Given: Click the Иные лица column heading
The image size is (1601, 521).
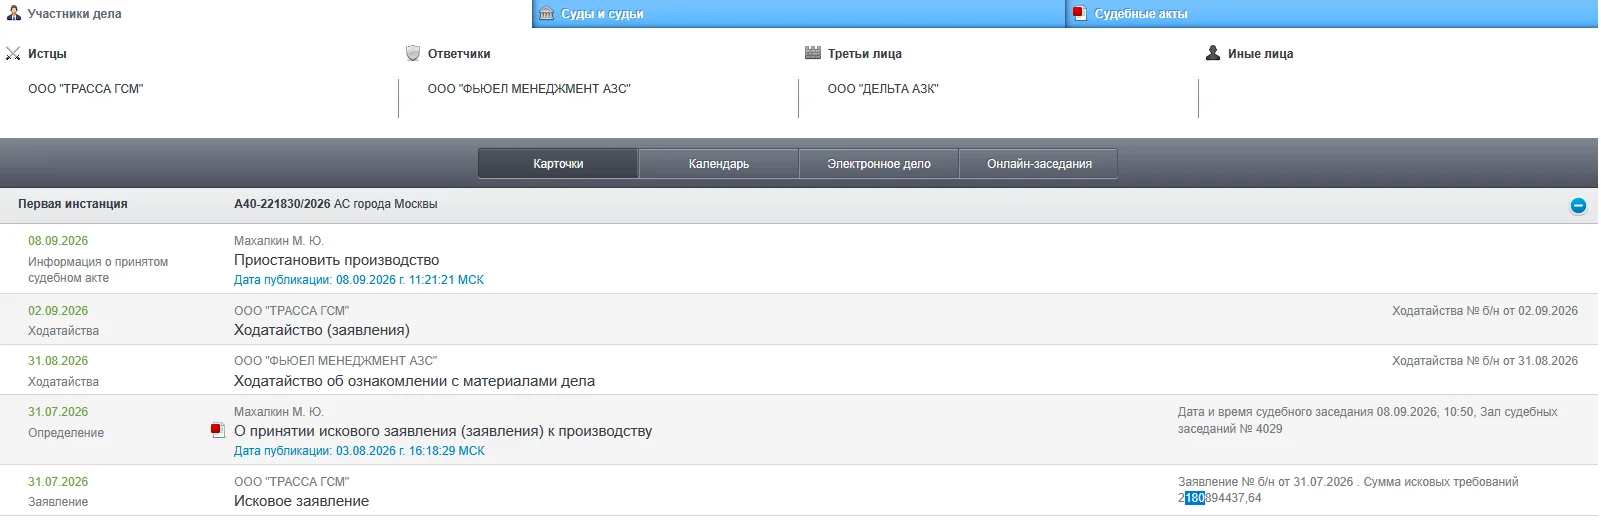Looking at the screenshot, I should coord(1261,54).
